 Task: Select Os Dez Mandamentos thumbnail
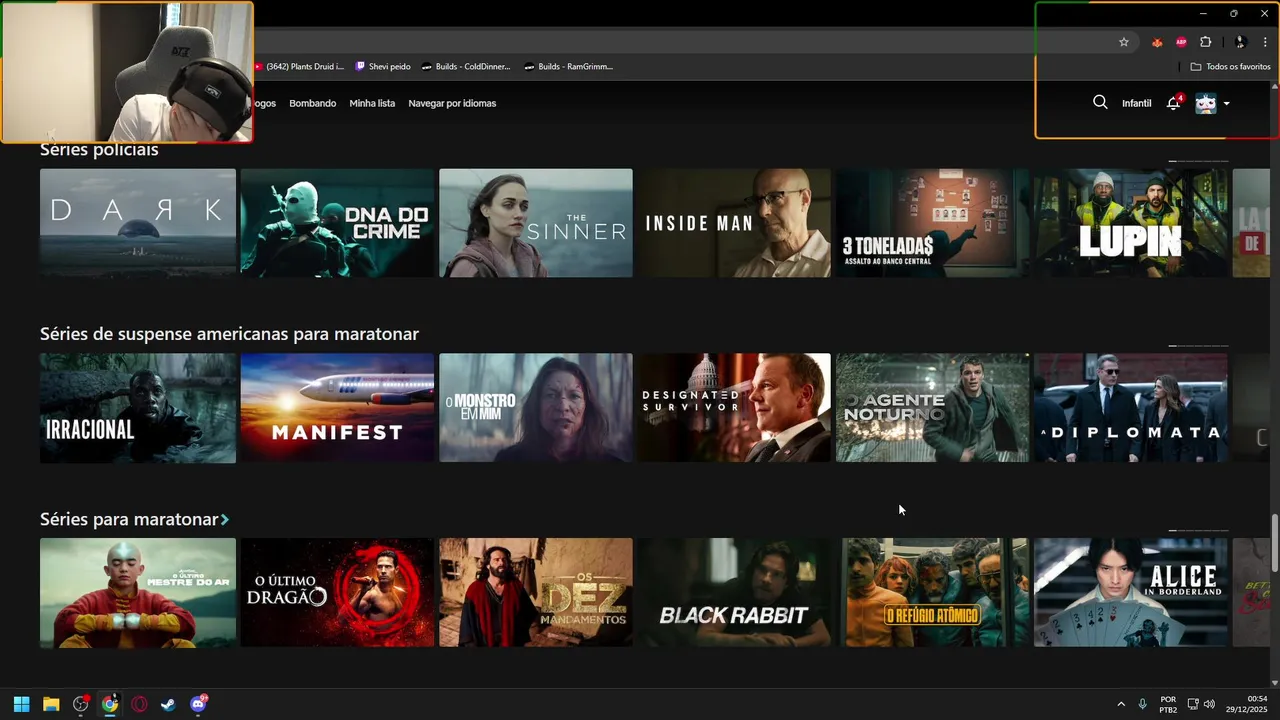536,593
